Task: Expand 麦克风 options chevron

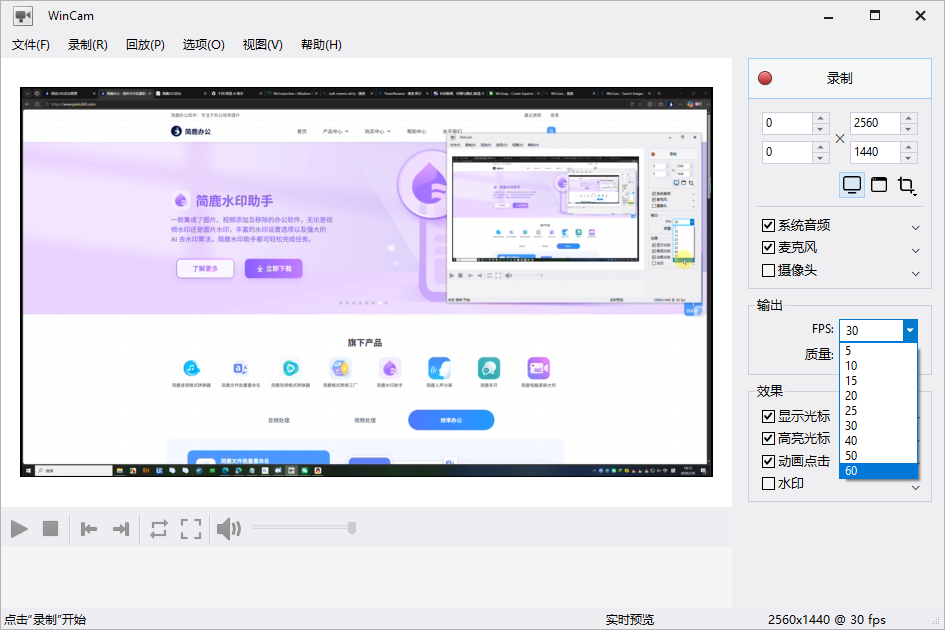Action: [915, 251]
